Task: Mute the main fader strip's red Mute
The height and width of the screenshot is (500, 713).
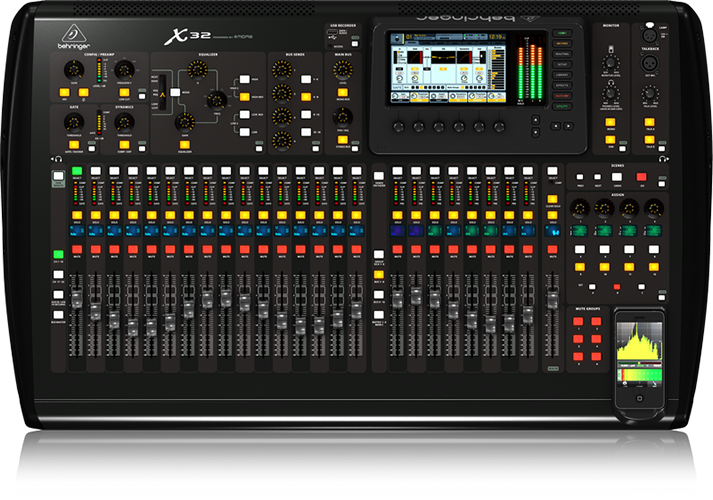Action: coord(552,249)
